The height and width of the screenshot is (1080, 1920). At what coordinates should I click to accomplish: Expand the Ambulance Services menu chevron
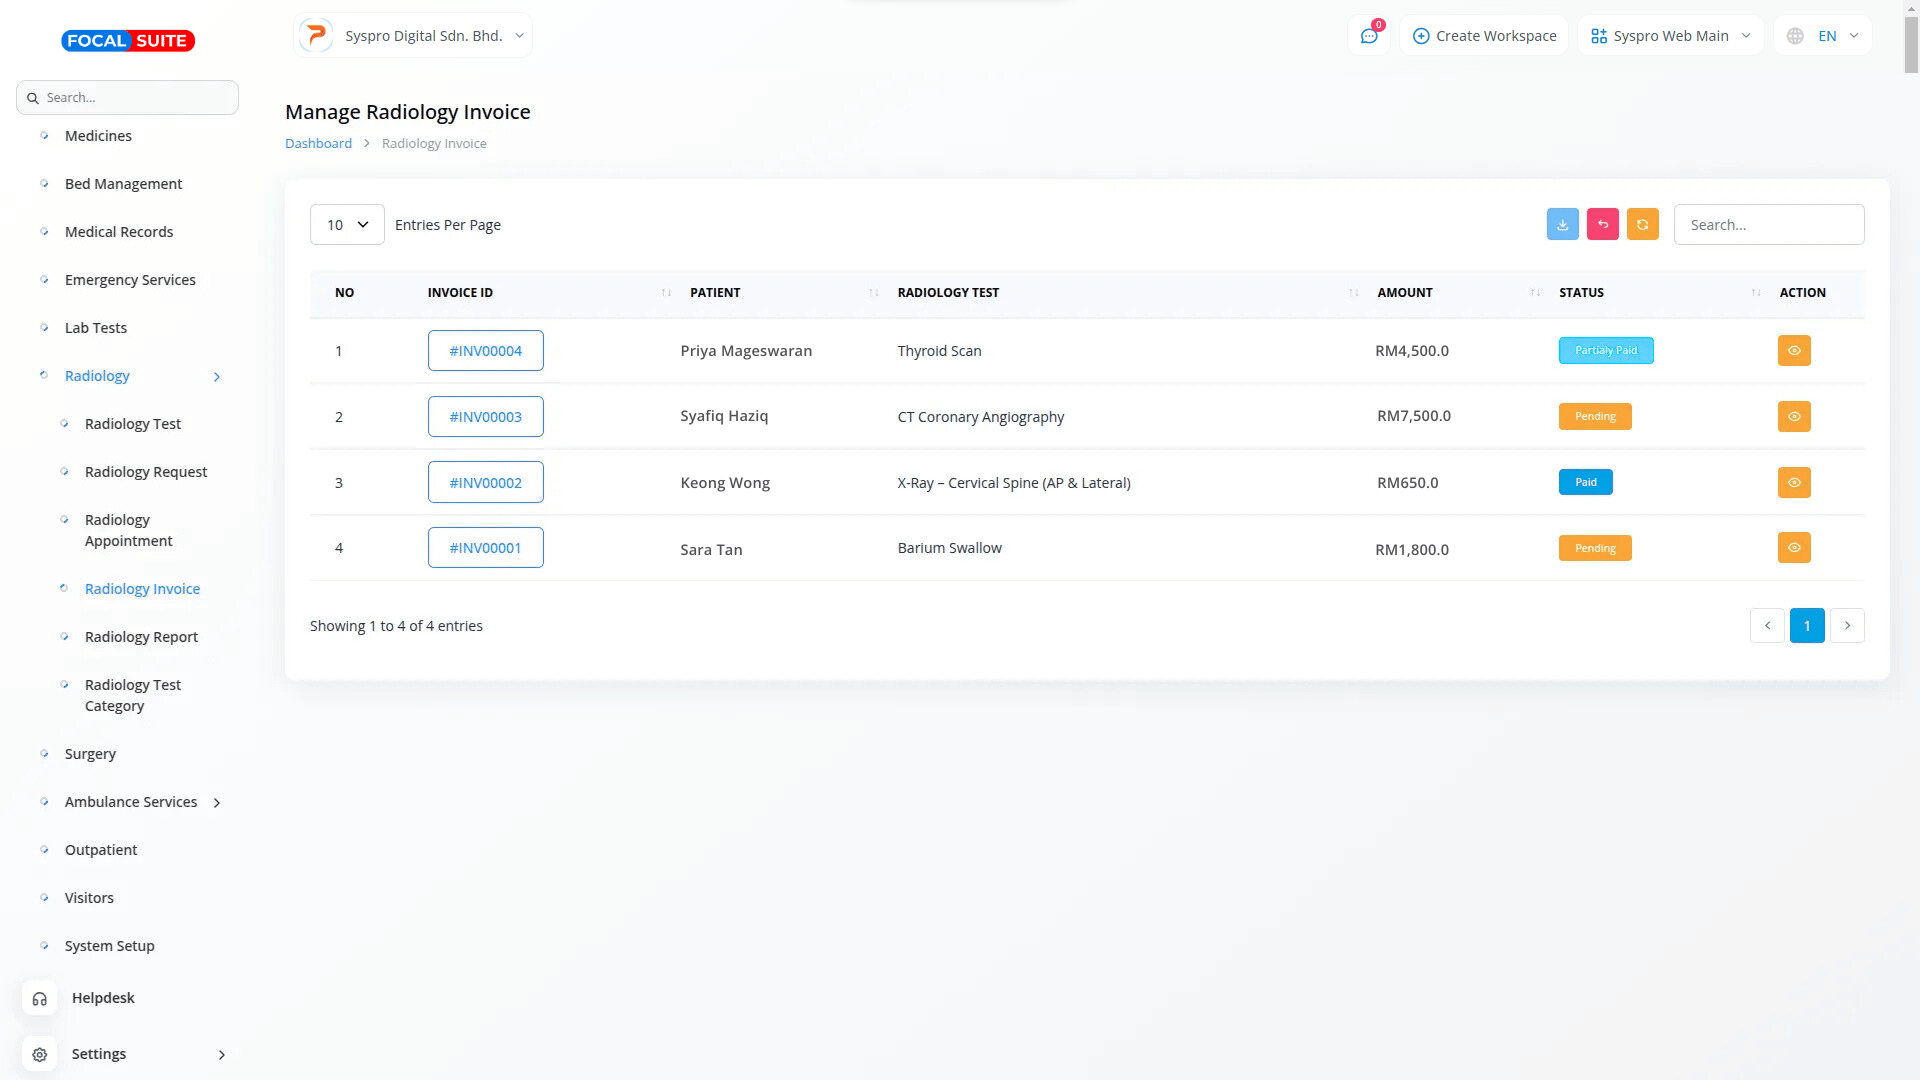[x=217, y=803]
